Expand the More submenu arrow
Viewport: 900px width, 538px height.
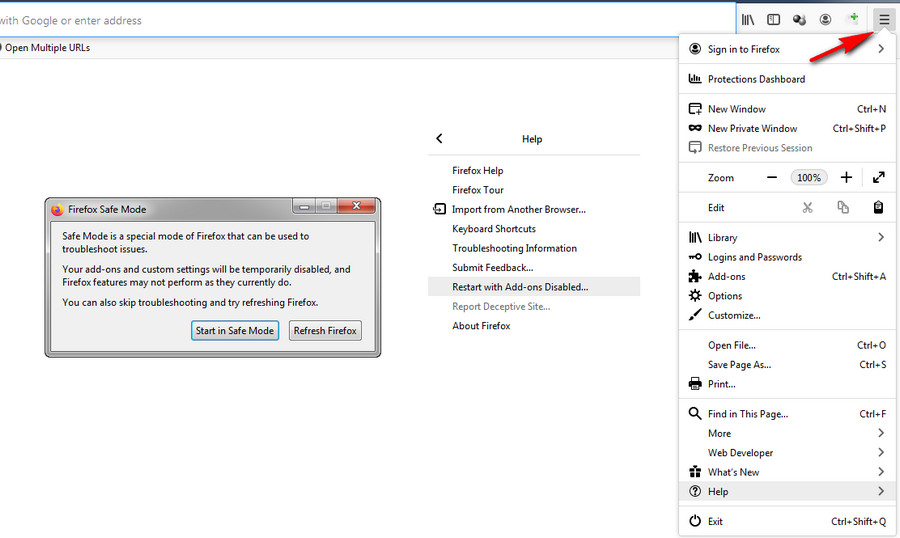point(881,433)
